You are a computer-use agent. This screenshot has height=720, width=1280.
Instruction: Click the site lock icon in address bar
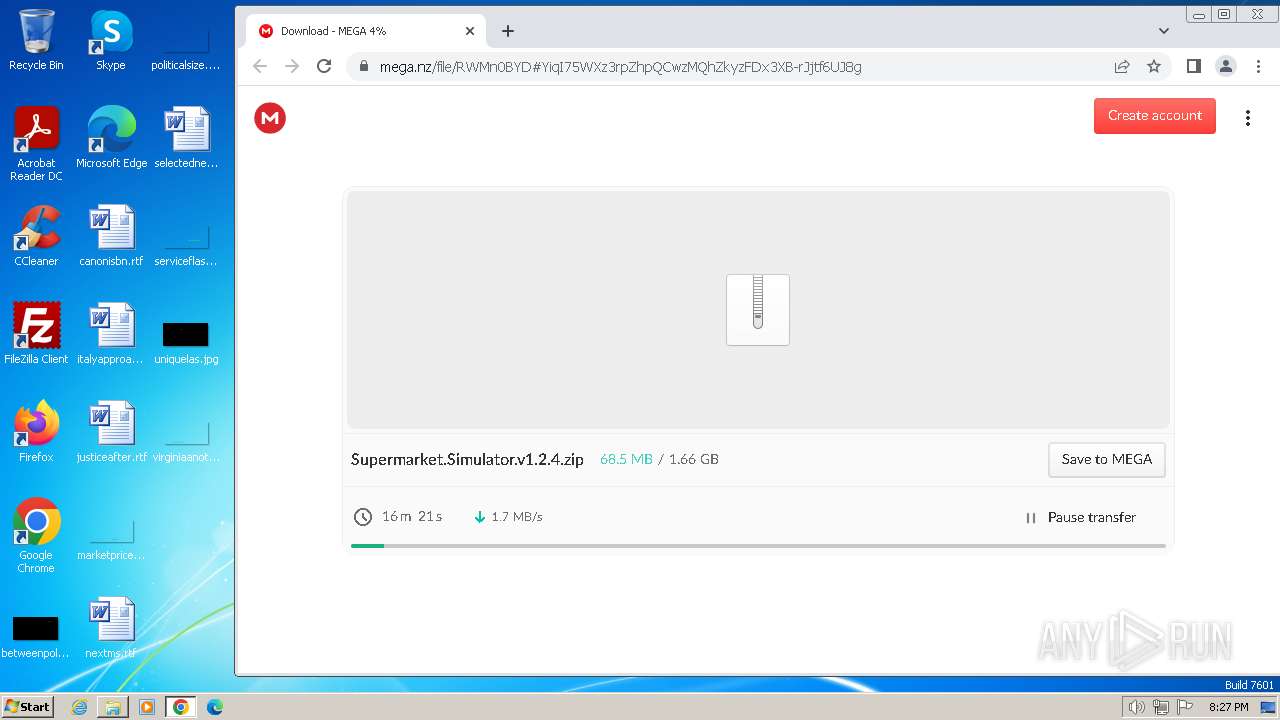tap(363, 67)
